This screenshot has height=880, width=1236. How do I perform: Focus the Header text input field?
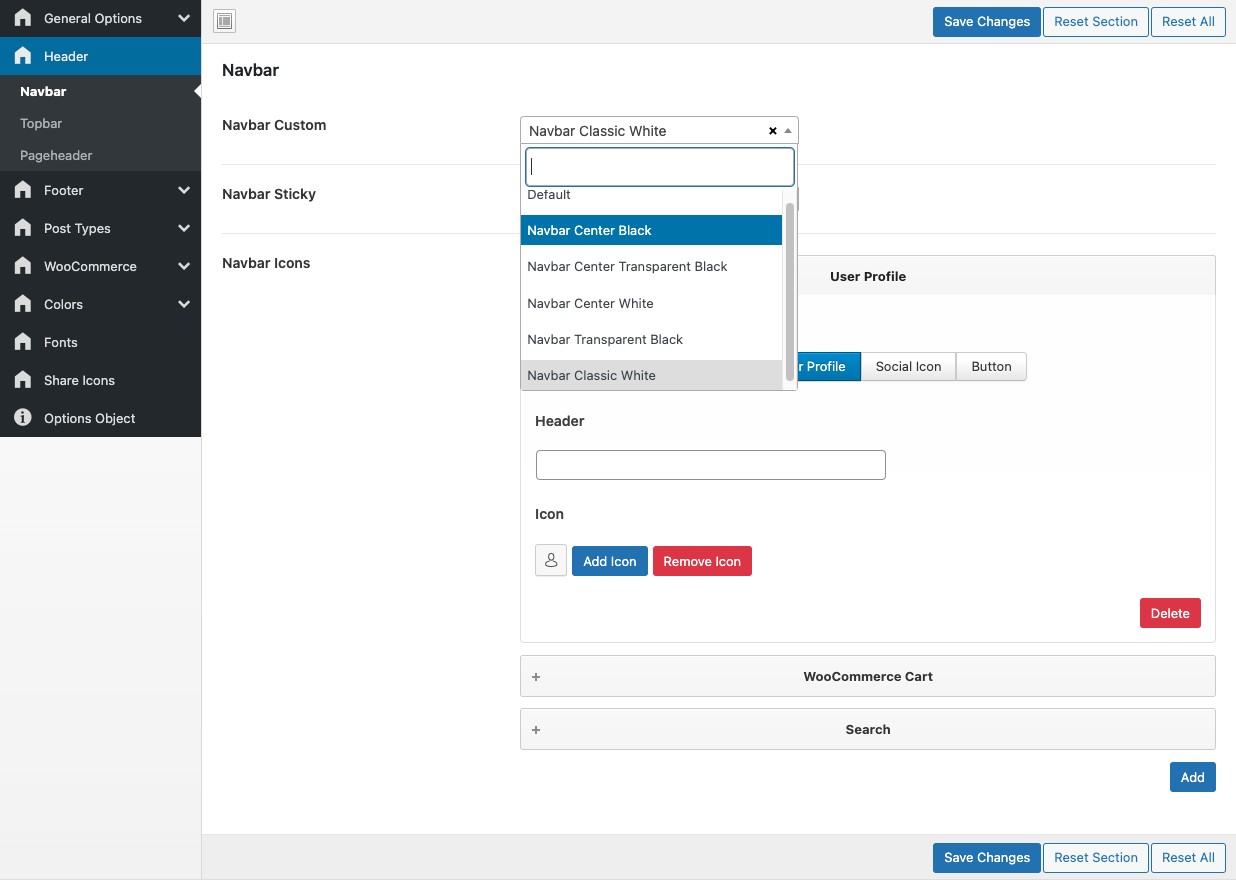point(710,465)
